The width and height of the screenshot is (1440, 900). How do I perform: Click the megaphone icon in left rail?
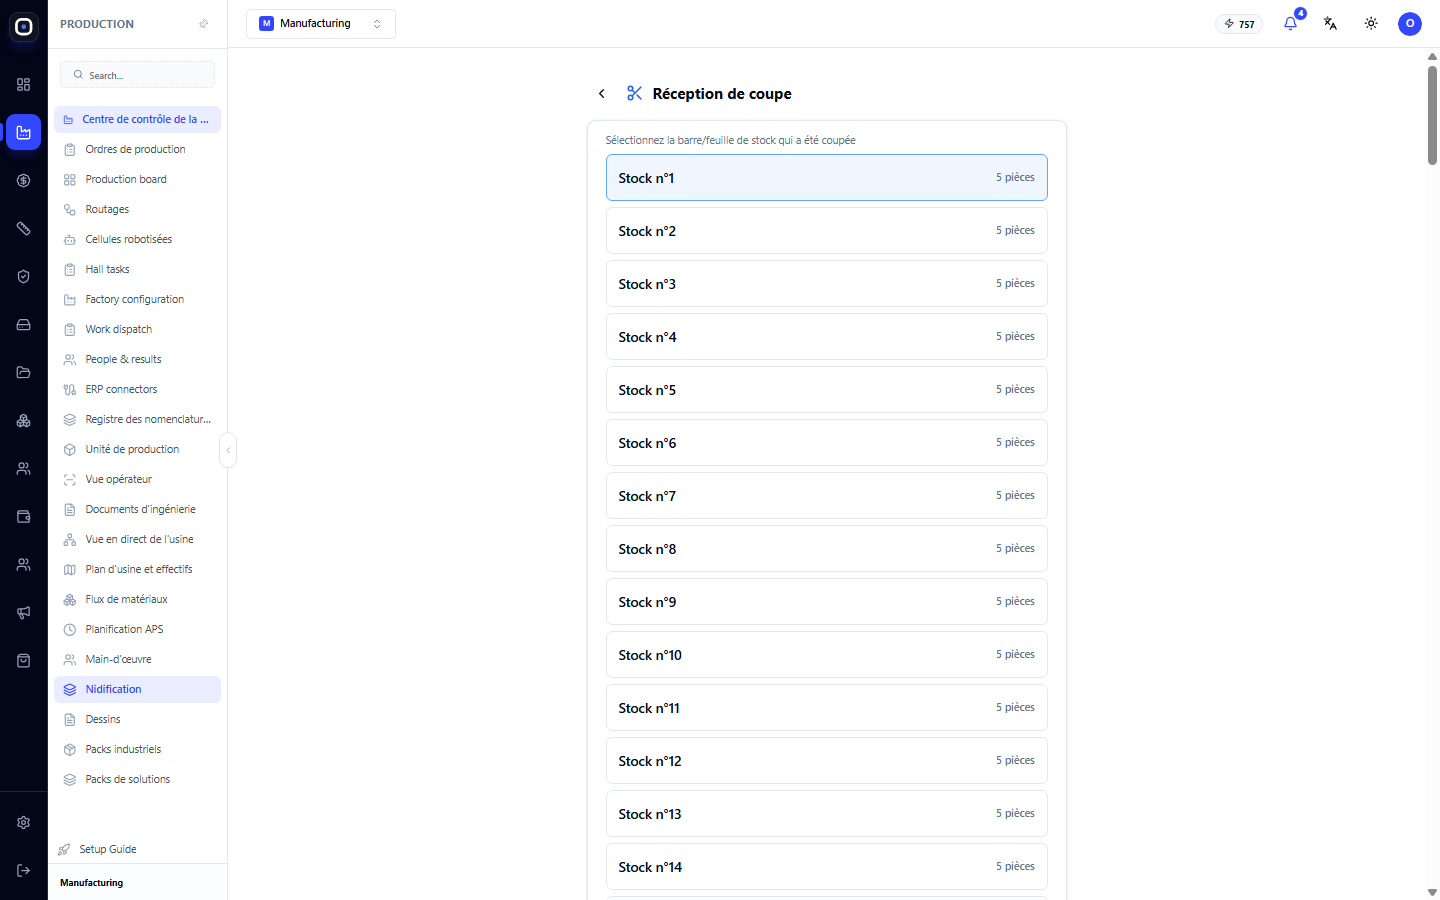tap(24, 612)
